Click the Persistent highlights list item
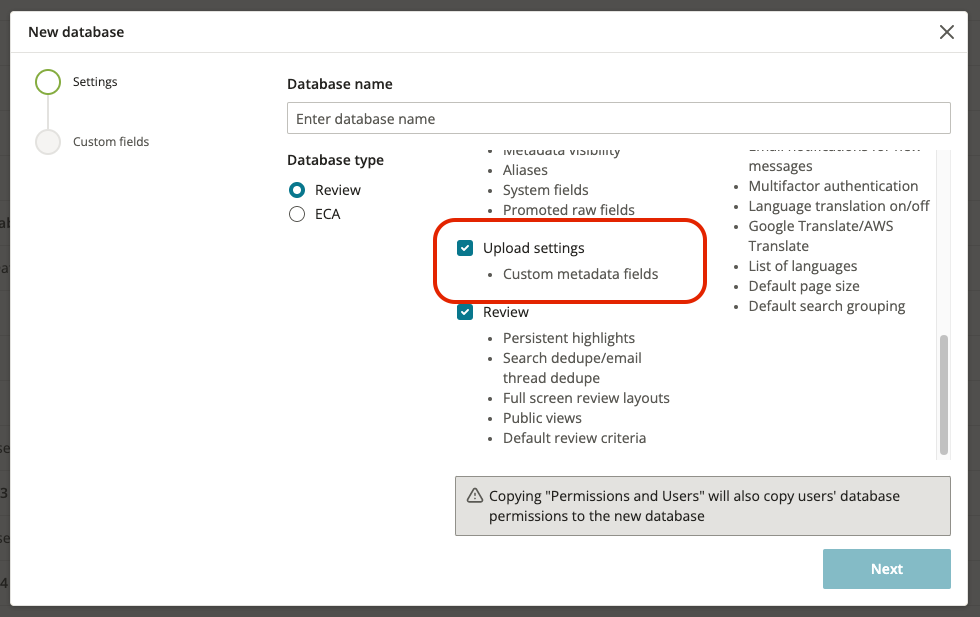 (x=569, y=338)
